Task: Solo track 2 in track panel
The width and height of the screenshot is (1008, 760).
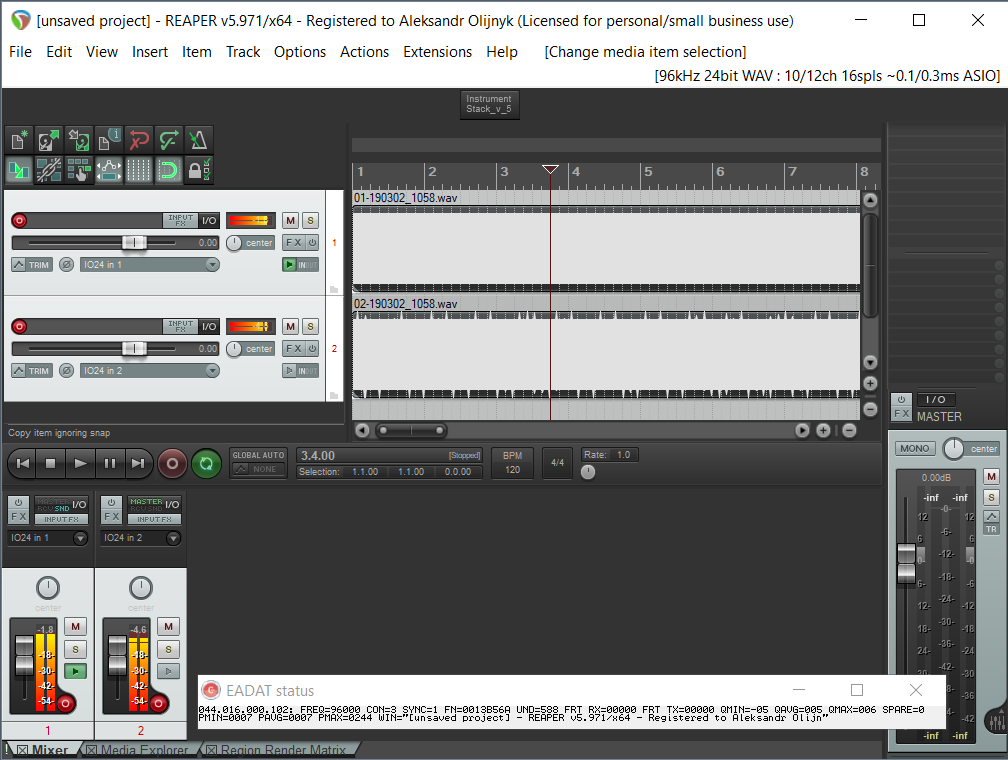Action: (x=310, y=326)
